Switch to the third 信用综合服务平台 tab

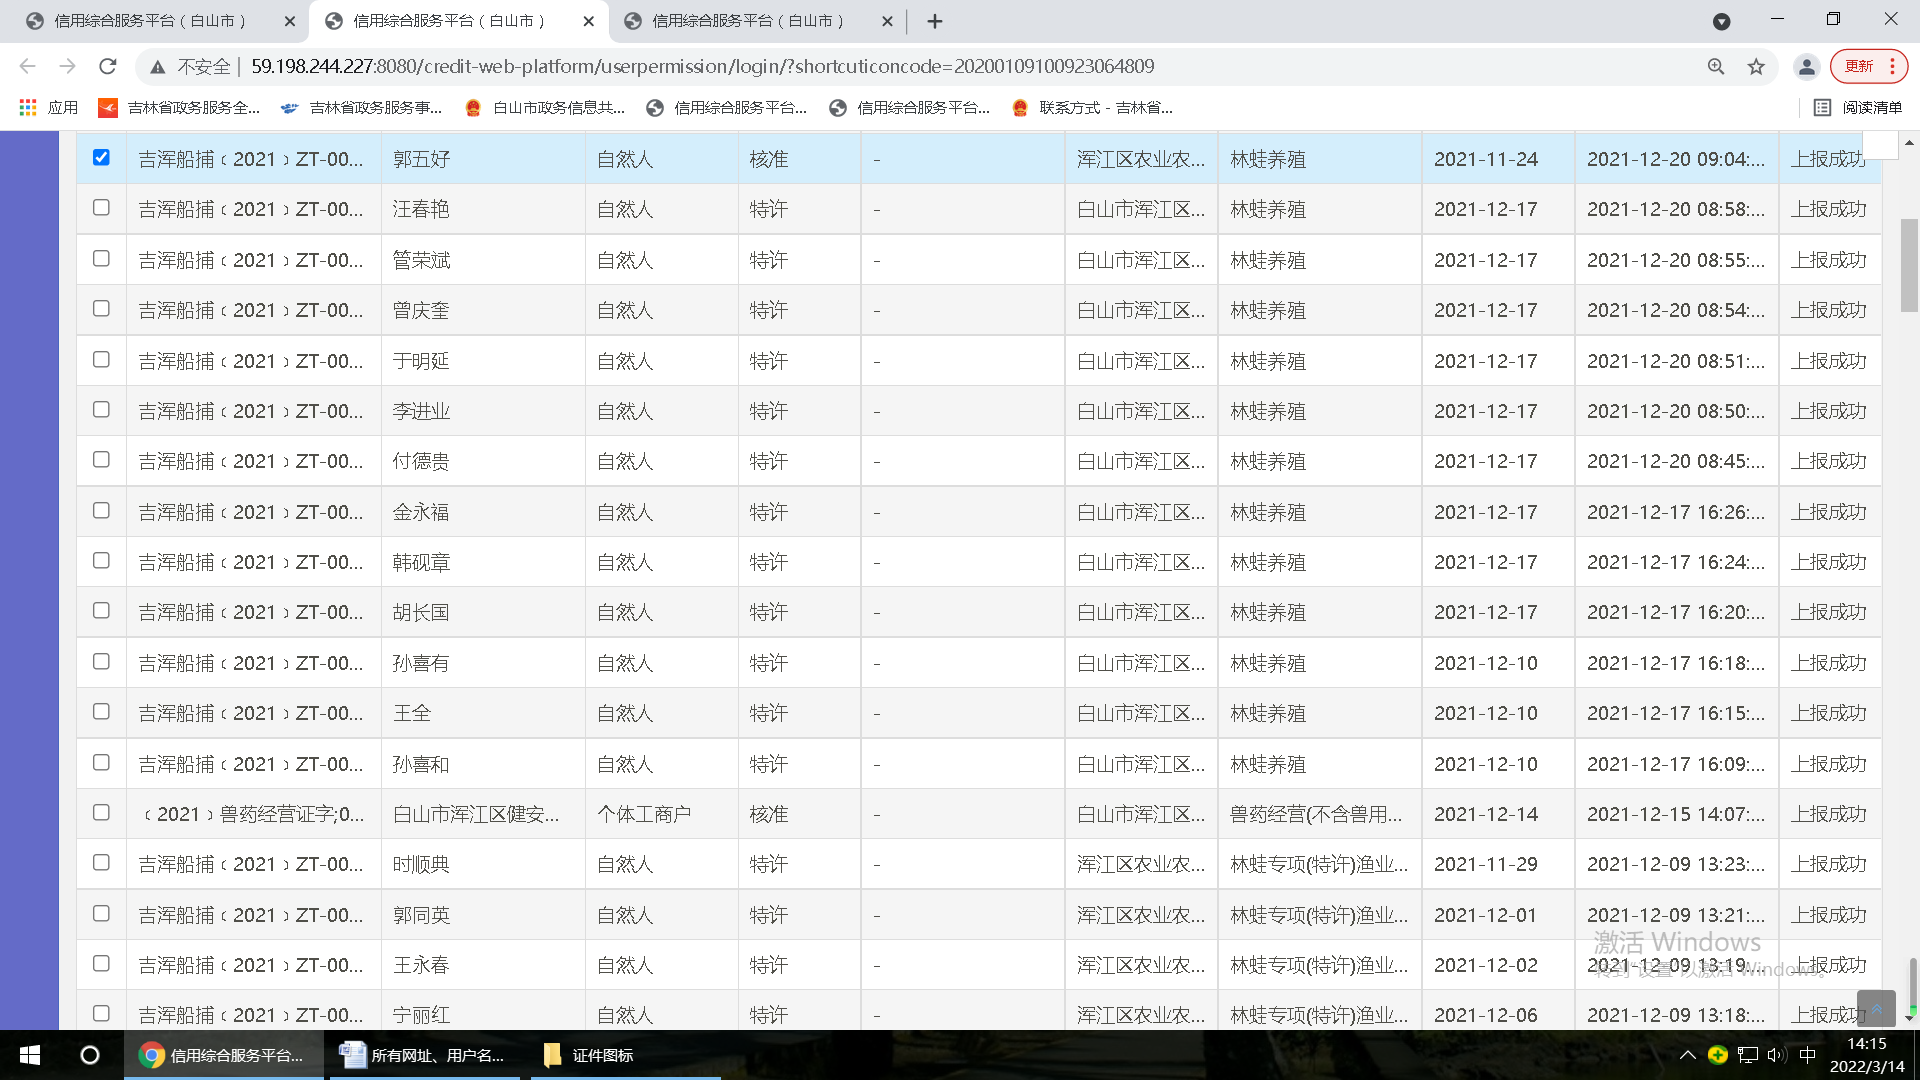(748, 21)
